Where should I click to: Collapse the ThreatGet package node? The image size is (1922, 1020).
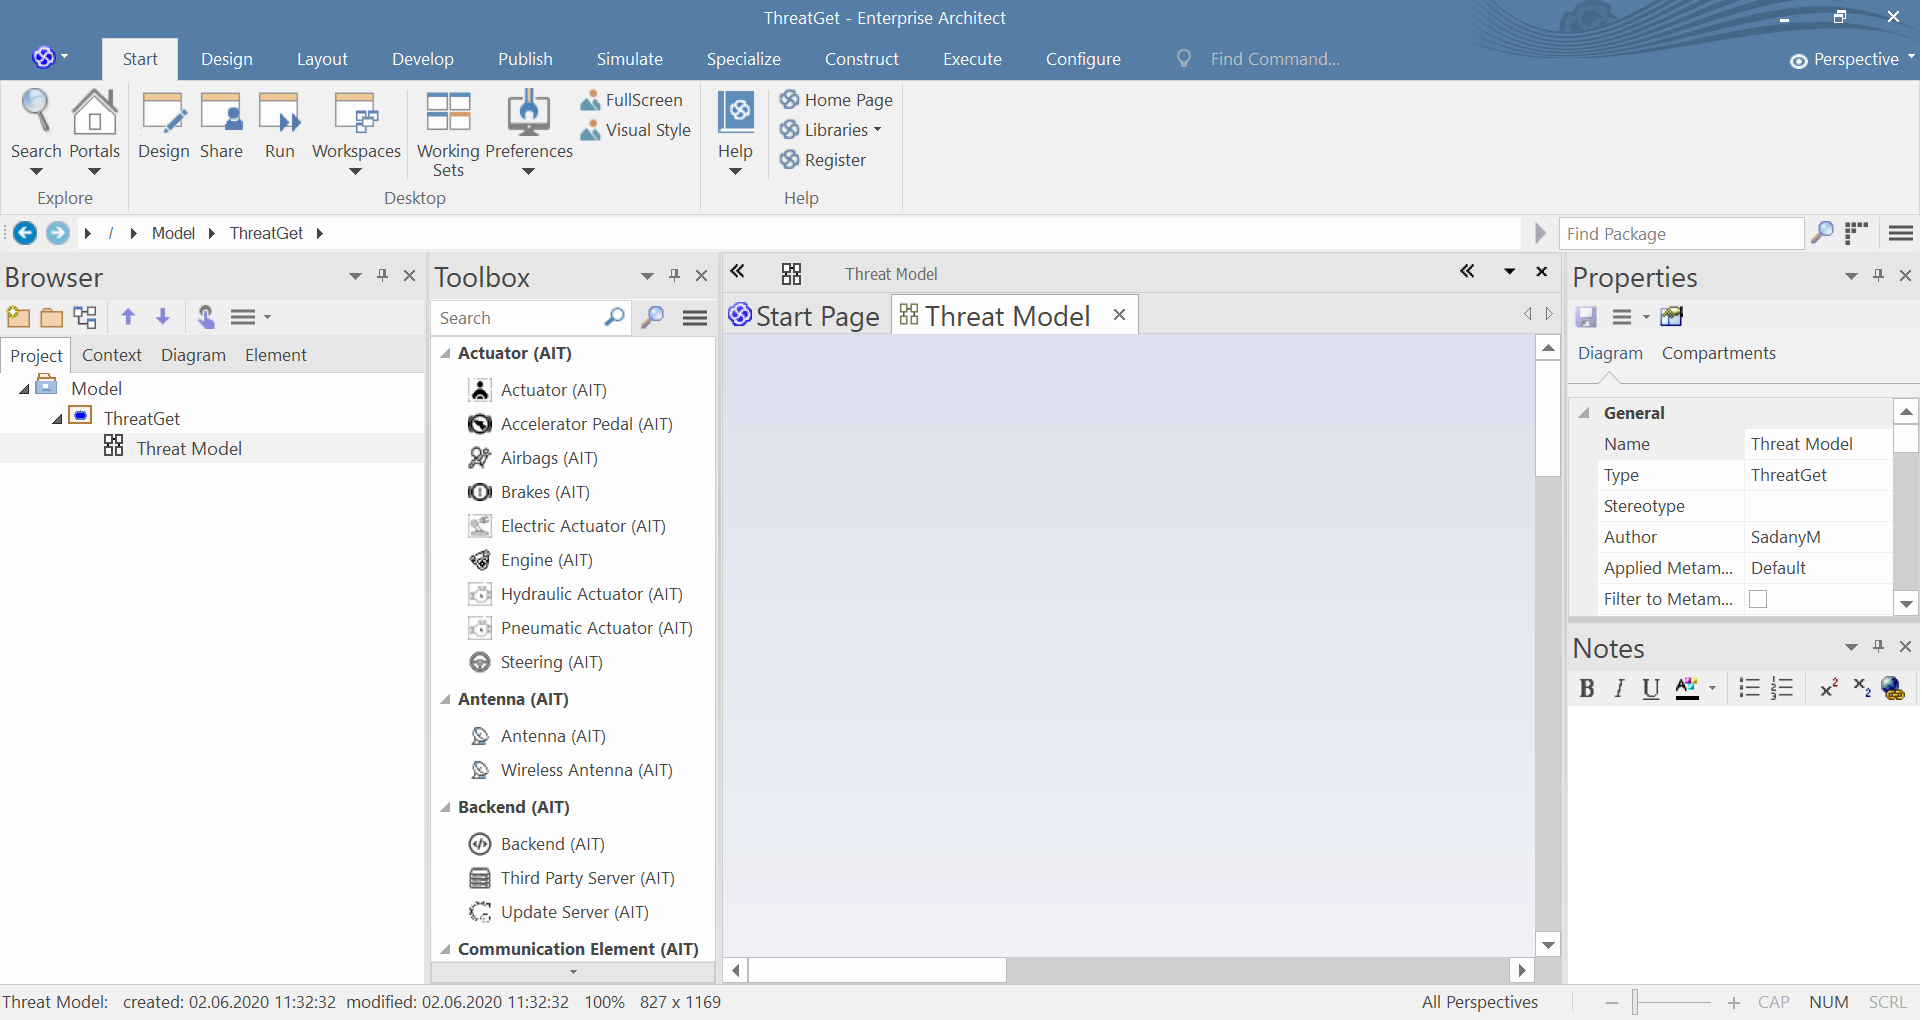tap(57, 419)
